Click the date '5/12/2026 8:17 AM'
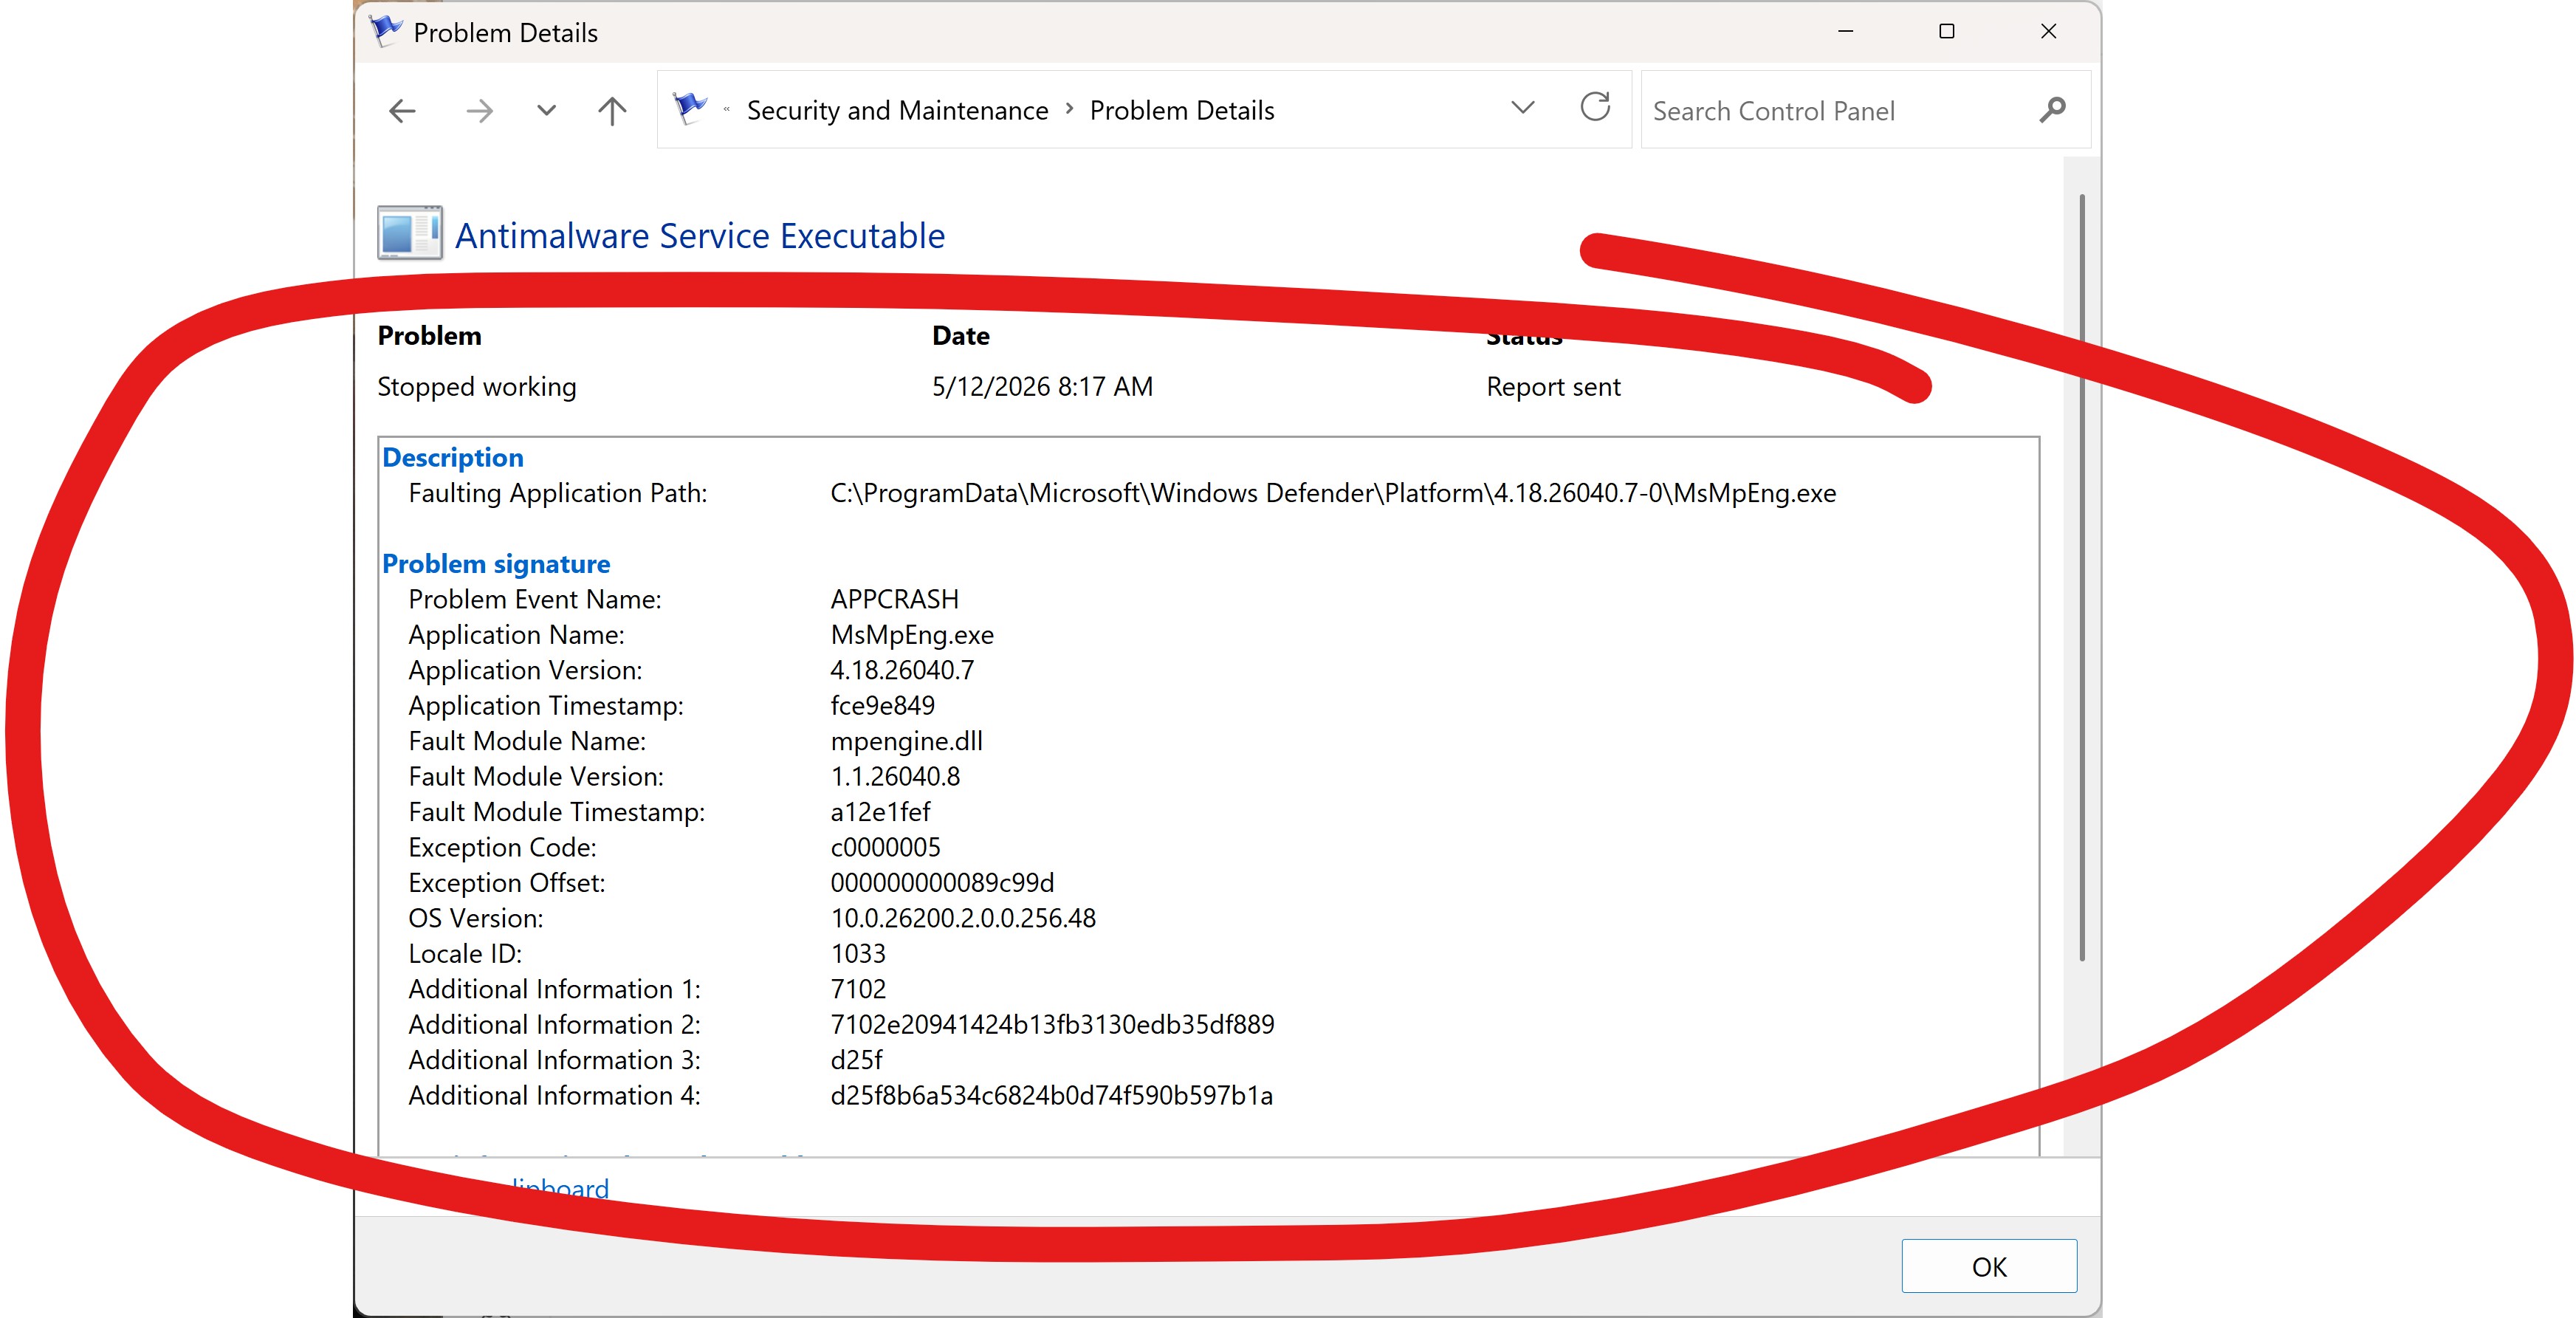The height and width of the screenshot is (1318, 2576). [x=1042, y=386]
